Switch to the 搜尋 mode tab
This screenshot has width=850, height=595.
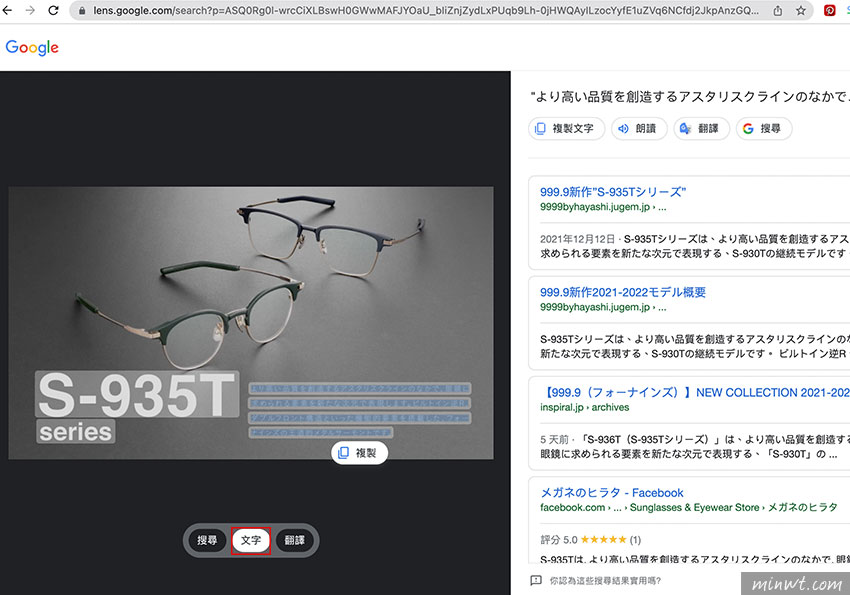(x=207, y=540)
